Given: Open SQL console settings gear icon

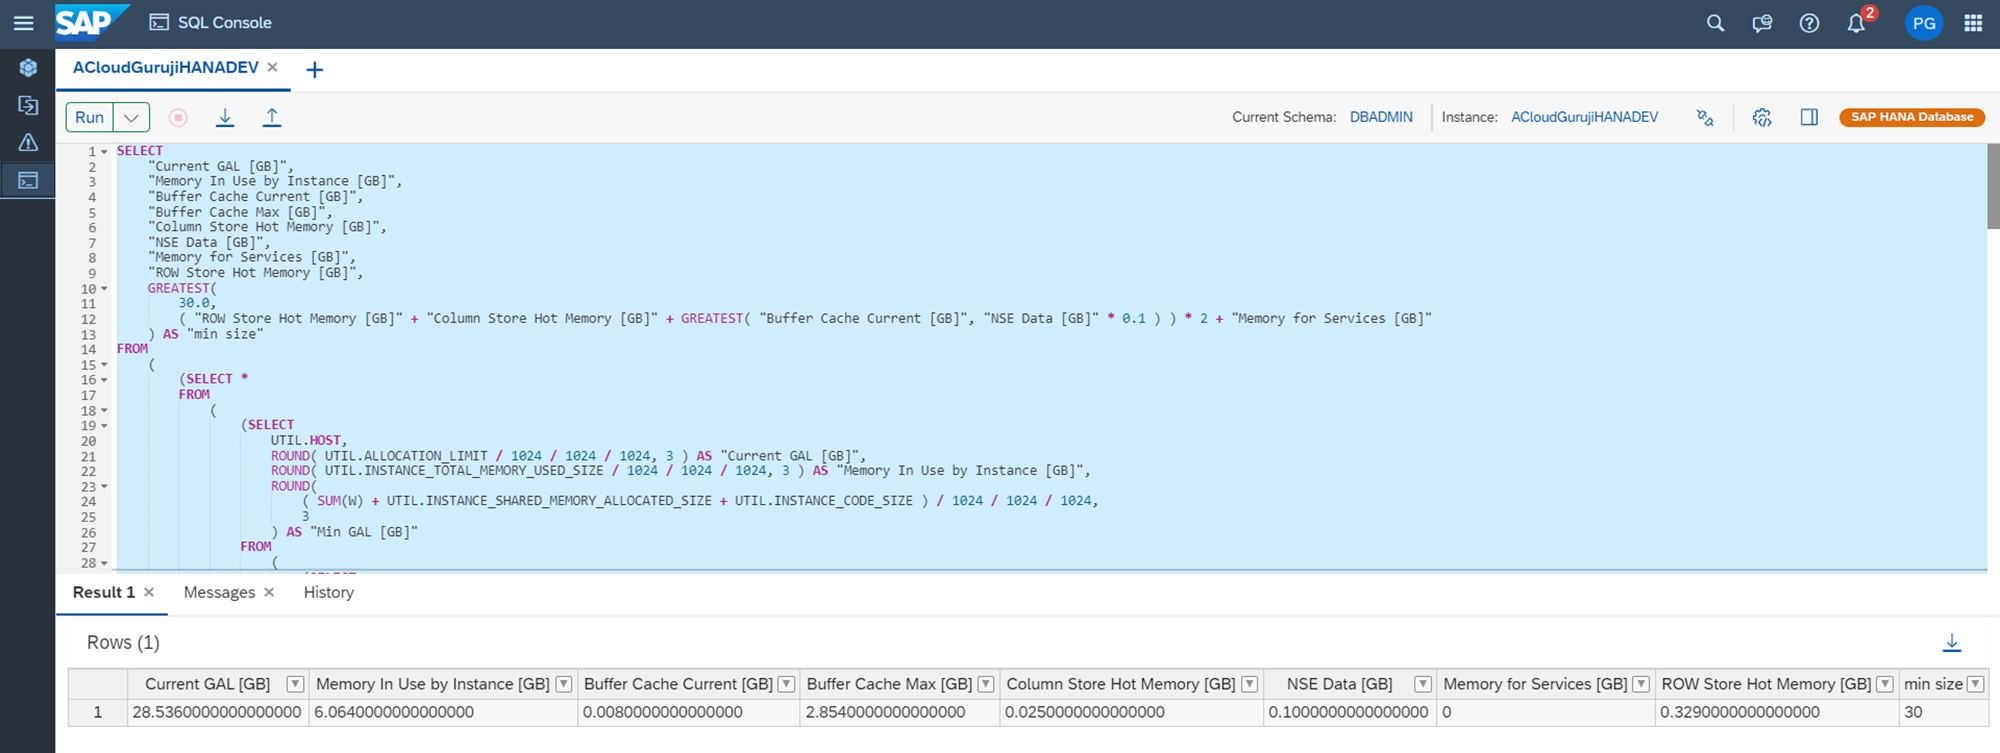Looking at the screenshot, I should pos(1762,117).
